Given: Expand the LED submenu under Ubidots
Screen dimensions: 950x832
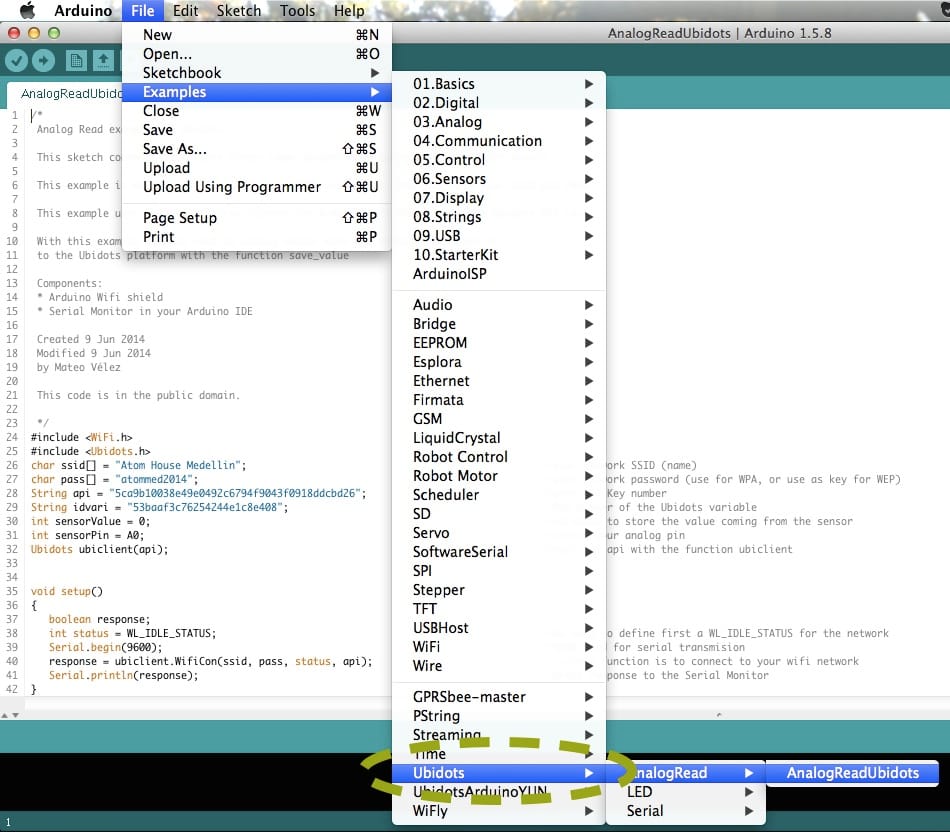Looking at the screenshot, I should tap(686, 791).
